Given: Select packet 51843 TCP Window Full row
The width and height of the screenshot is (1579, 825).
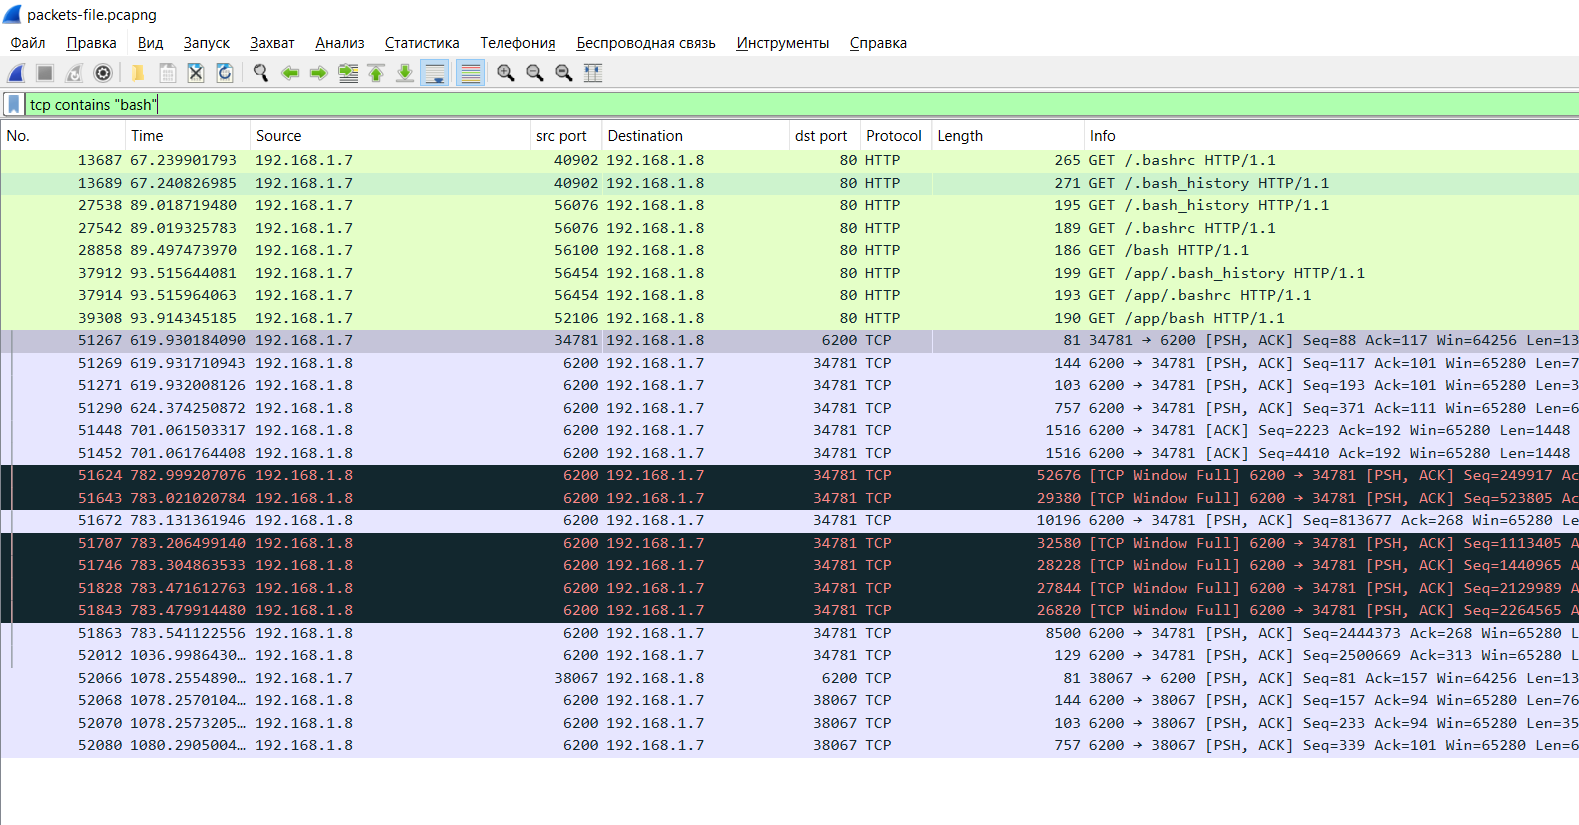Looking at the screenshot, I should 790,610.
